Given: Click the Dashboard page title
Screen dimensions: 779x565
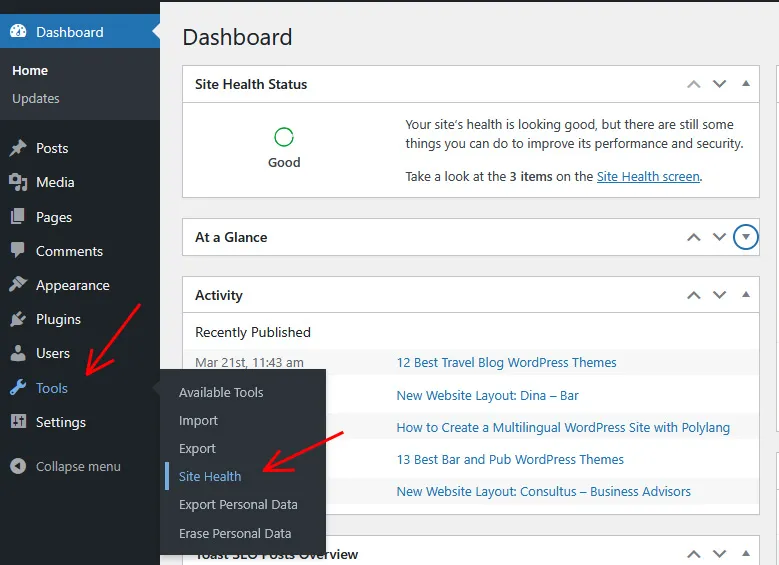Looking at the screenshot, I should tap(237, 37).
